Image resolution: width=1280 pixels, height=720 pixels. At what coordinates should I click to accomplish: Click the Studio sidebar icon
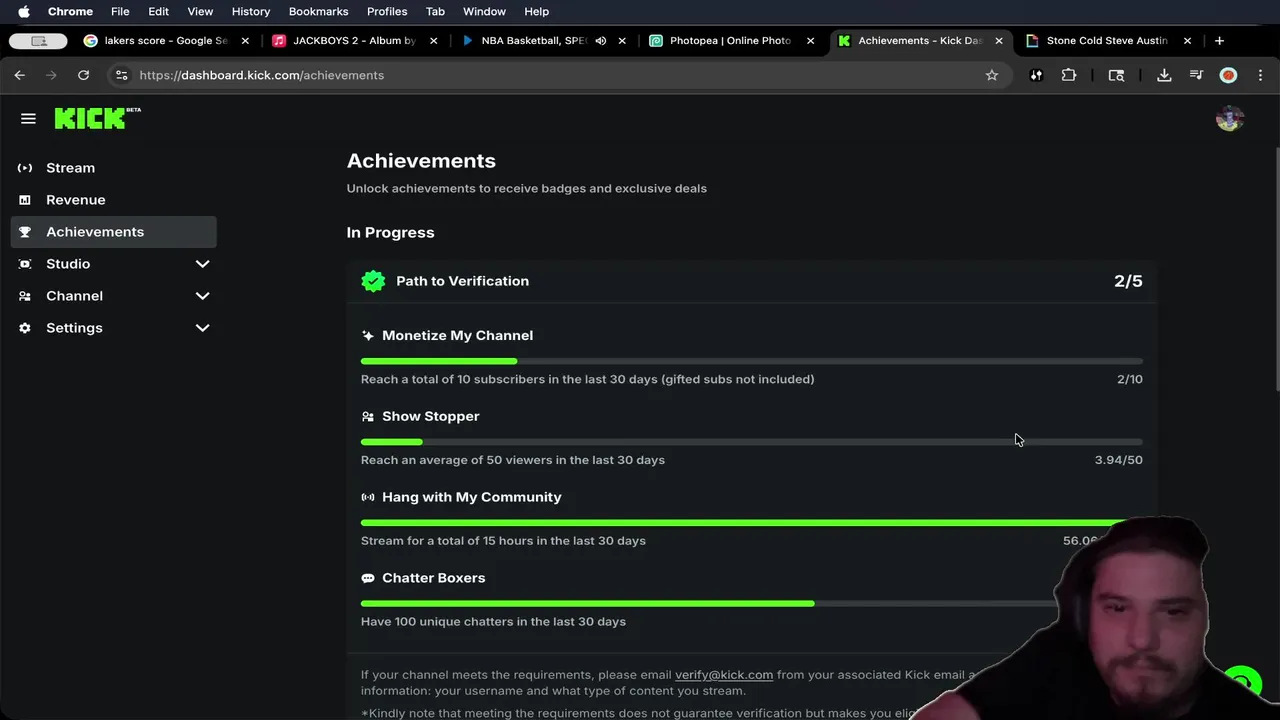point(25,264)
